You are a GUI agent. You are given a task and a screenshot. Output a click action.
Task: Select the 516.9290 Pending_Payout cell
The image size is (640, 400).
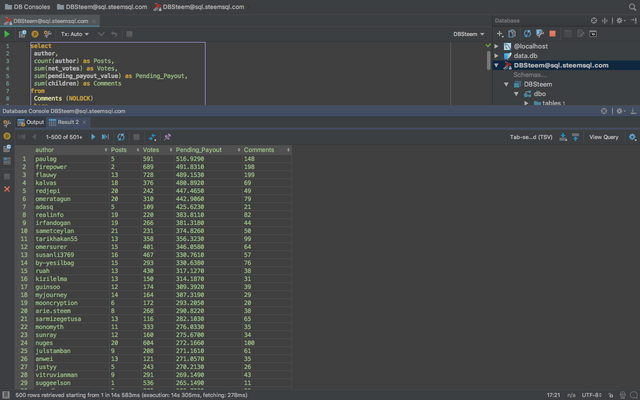pos(208,159)
